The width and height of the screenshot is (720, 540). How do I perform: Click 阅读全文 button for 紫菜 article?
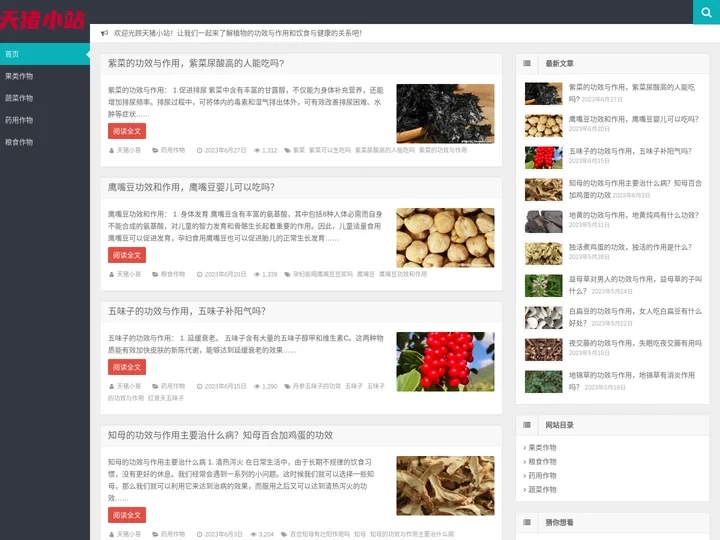click(x=127, y=131)
